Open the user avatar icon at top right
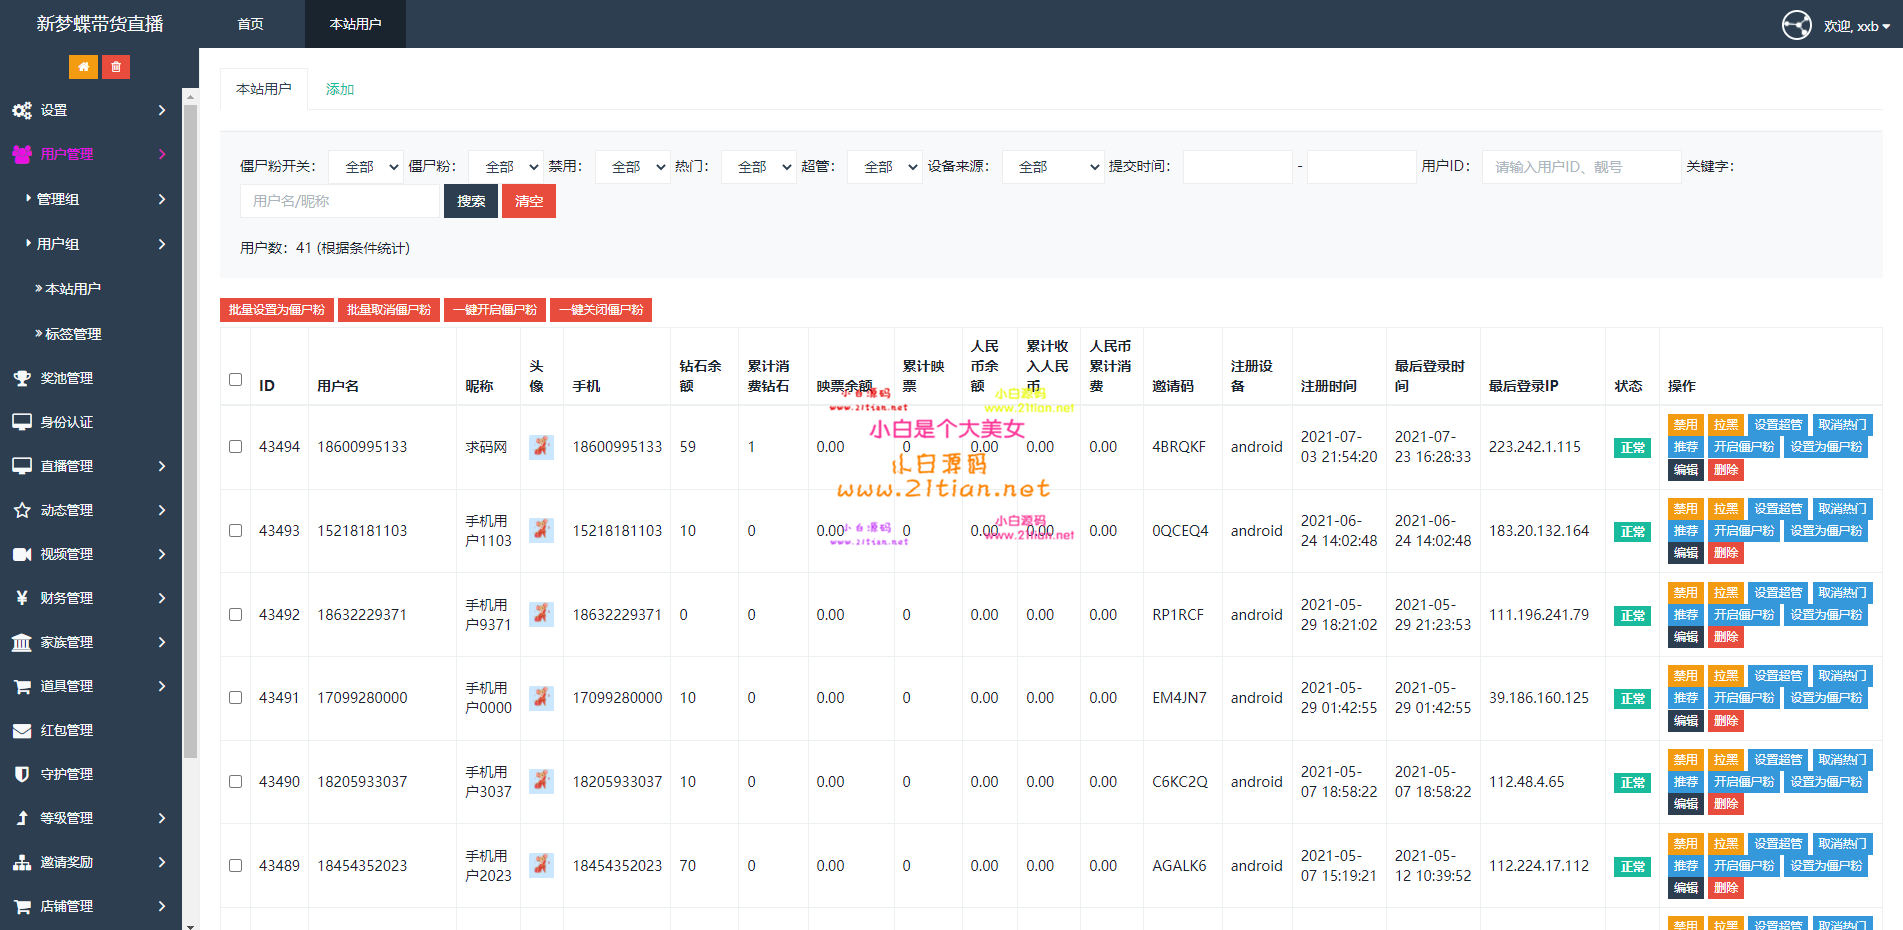 coord(1796,25)
